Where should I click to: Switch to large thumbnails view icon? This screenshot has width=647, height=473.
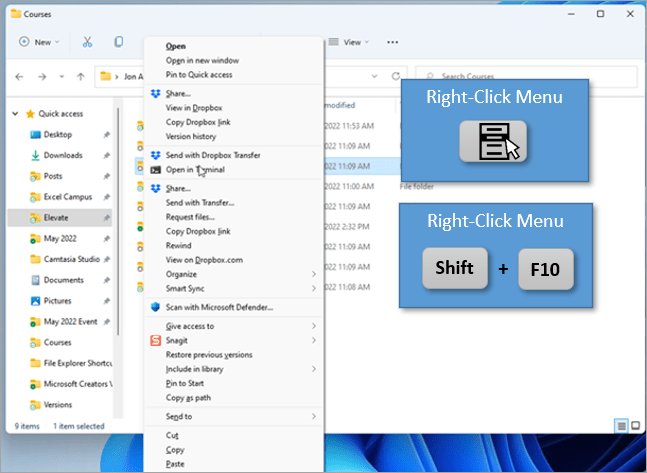coord(635,425)
